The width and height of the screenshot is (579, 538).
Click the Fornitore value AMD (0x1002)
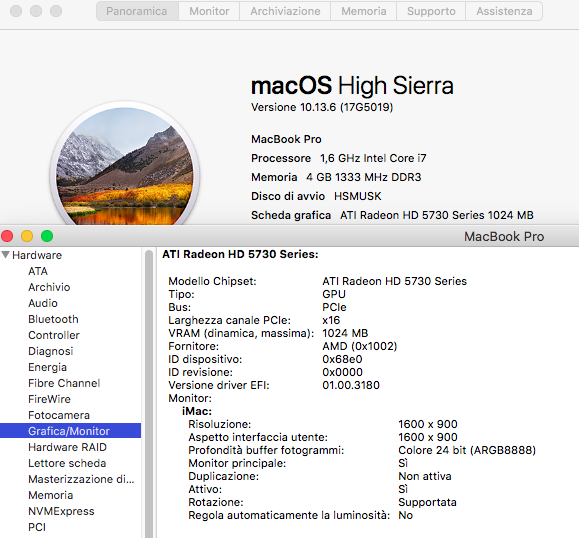pos(360,346)
